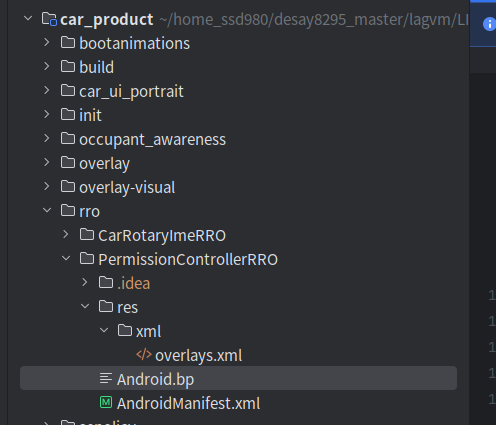Select the overlay-visual folder
The height and width of the screenshot is (425, 496).
(127, 187)
